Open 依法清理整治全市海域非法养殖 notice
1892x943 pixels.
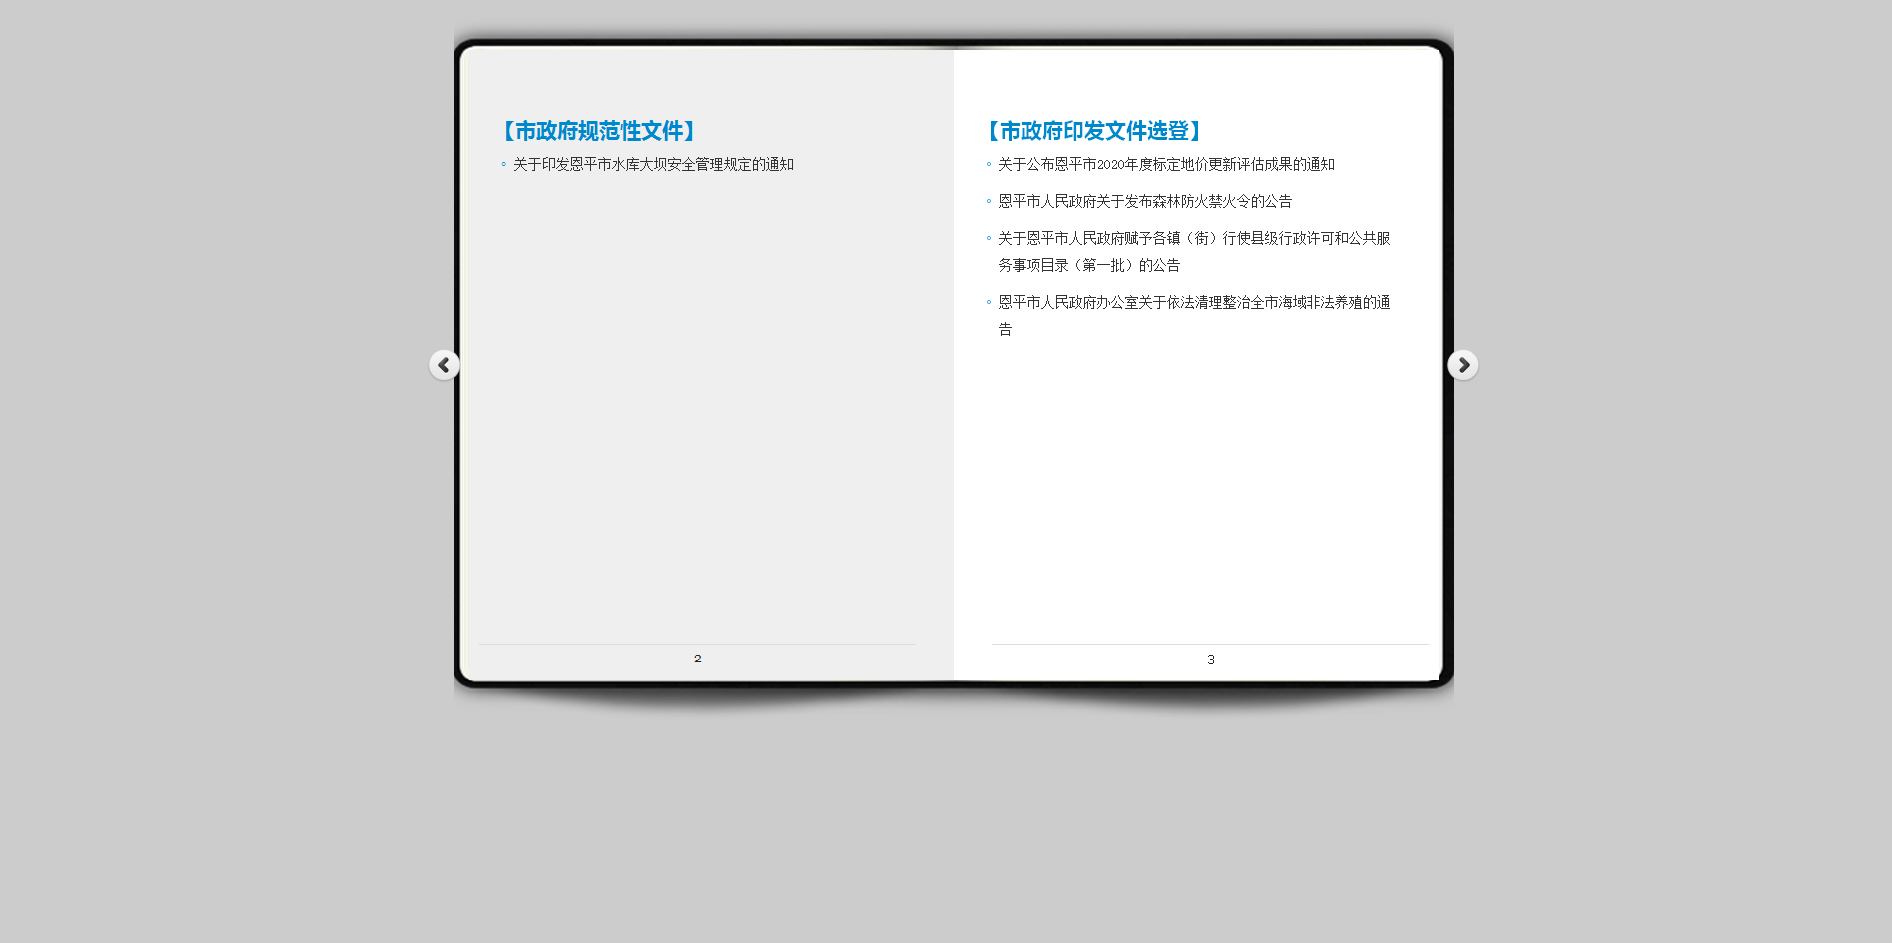tap(1193, 303)
